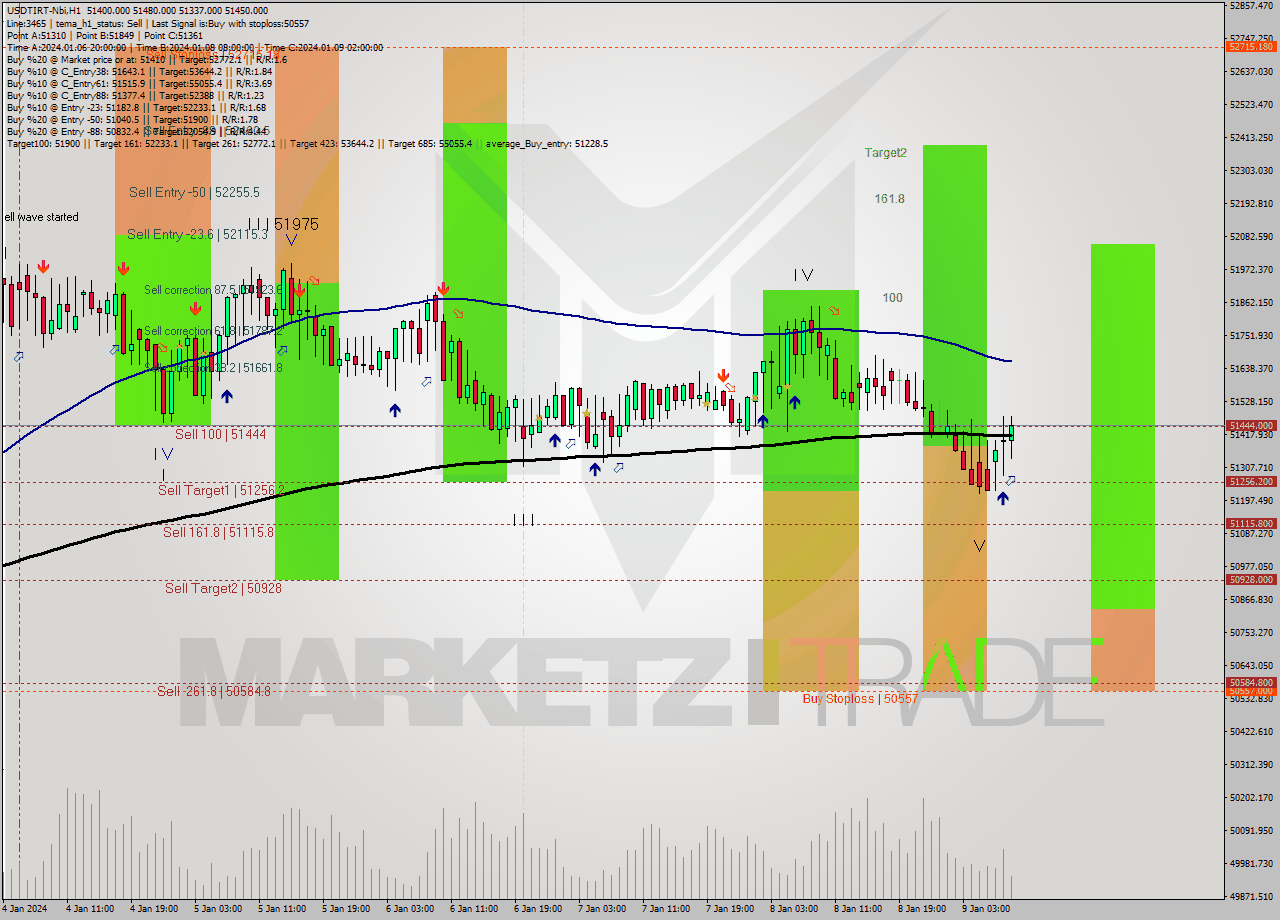Click the blue up arrow above the V wave label

[x=1003, y=498]
